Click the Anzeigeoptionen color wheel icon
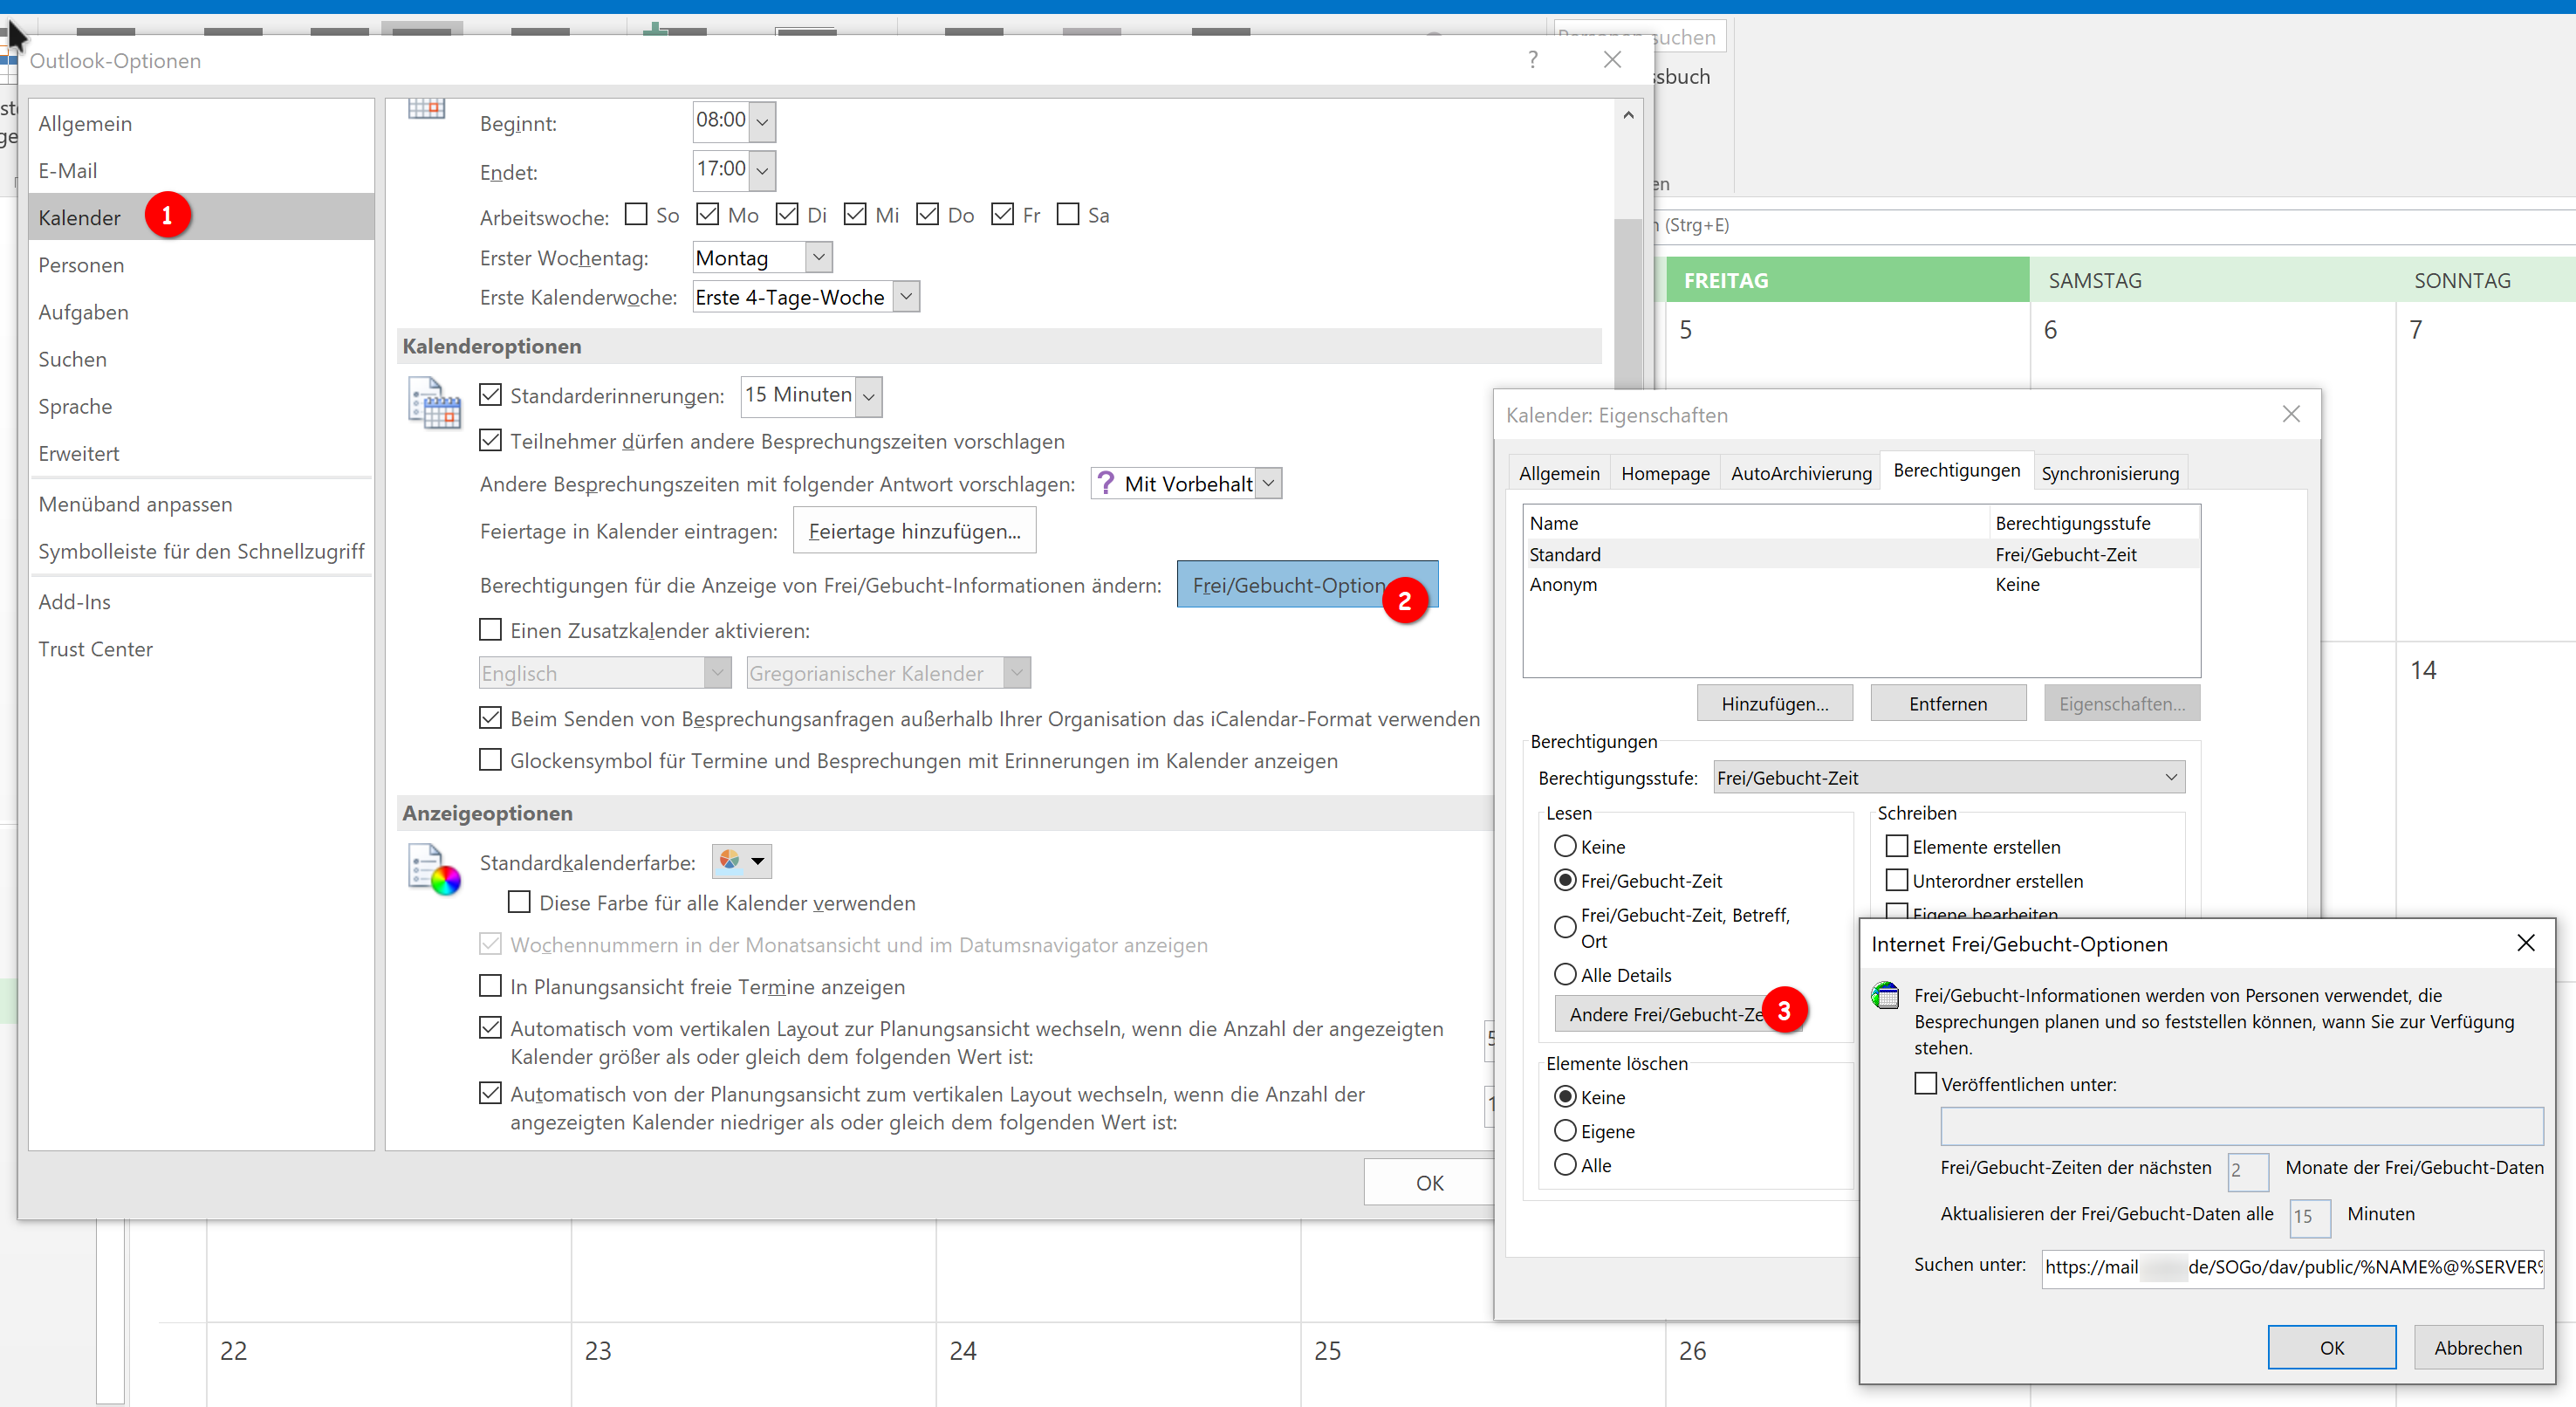The image size is (2576, 1407). pyautogui.click(x=435, y=870)
